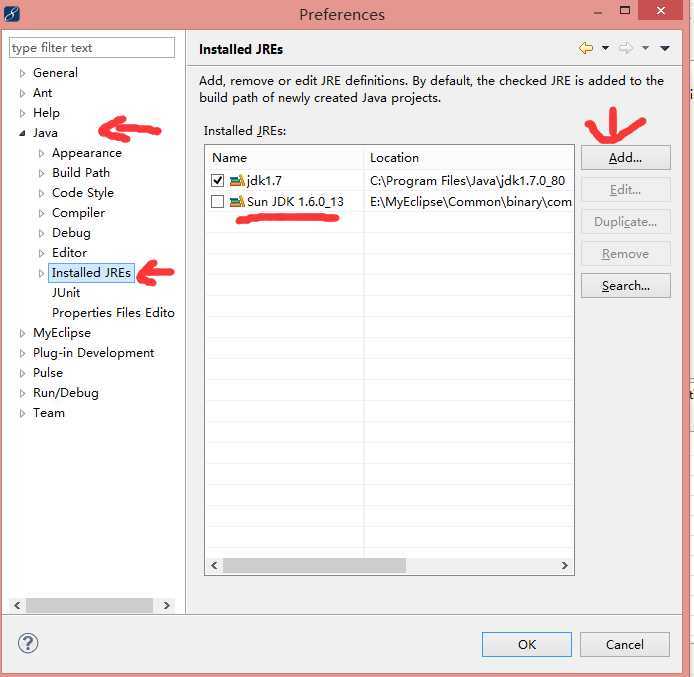
Task: Open Code Style settings
Action: click(83, 193)
